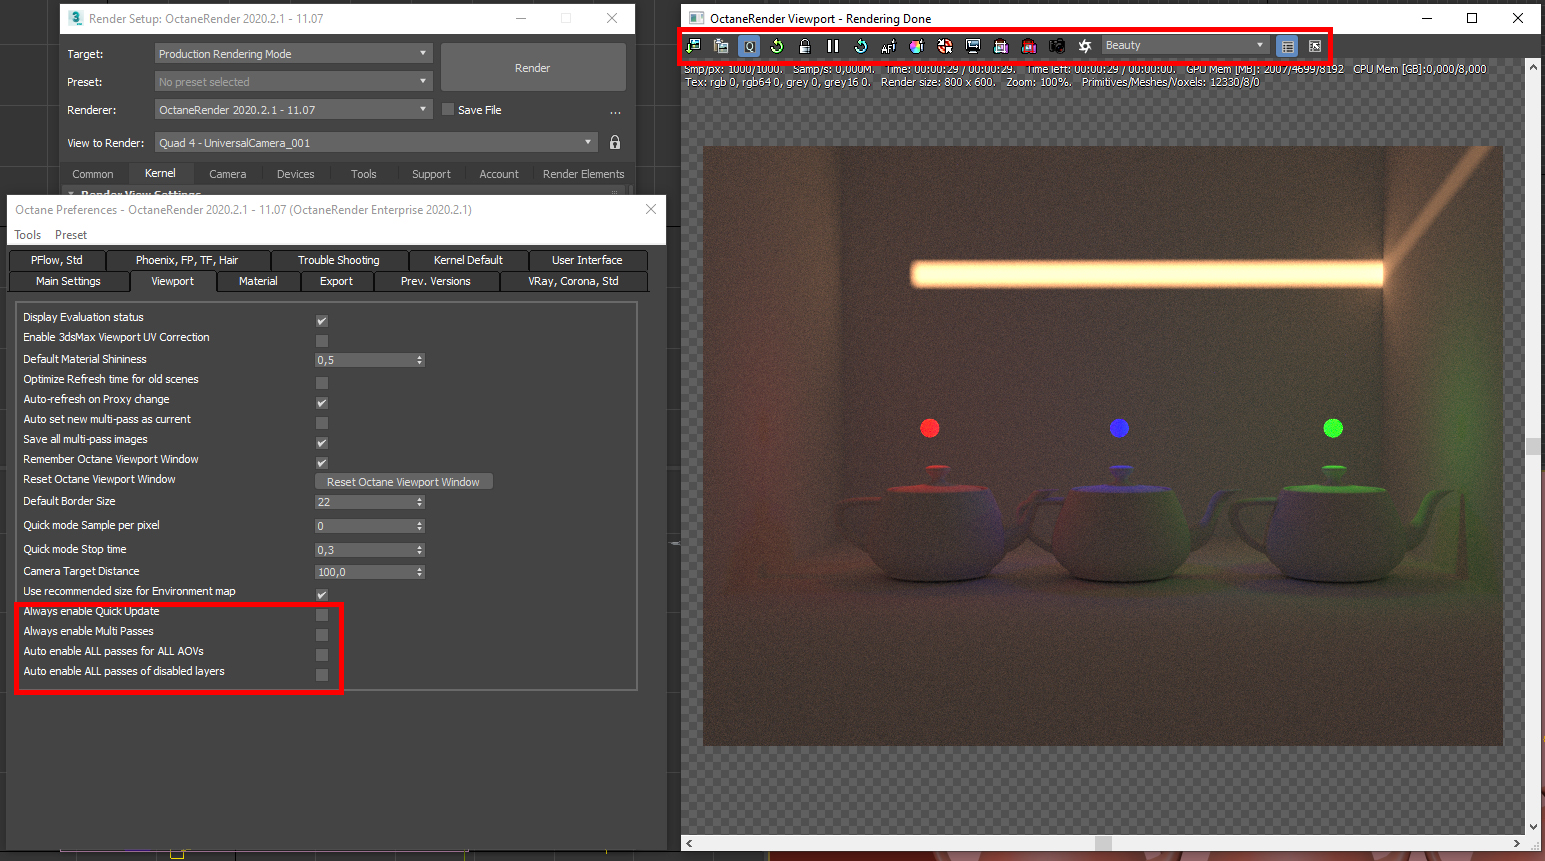This screenshot has width=1545, height=861.
Task: Close the Octane Preferences dialog
Action: 651,209
